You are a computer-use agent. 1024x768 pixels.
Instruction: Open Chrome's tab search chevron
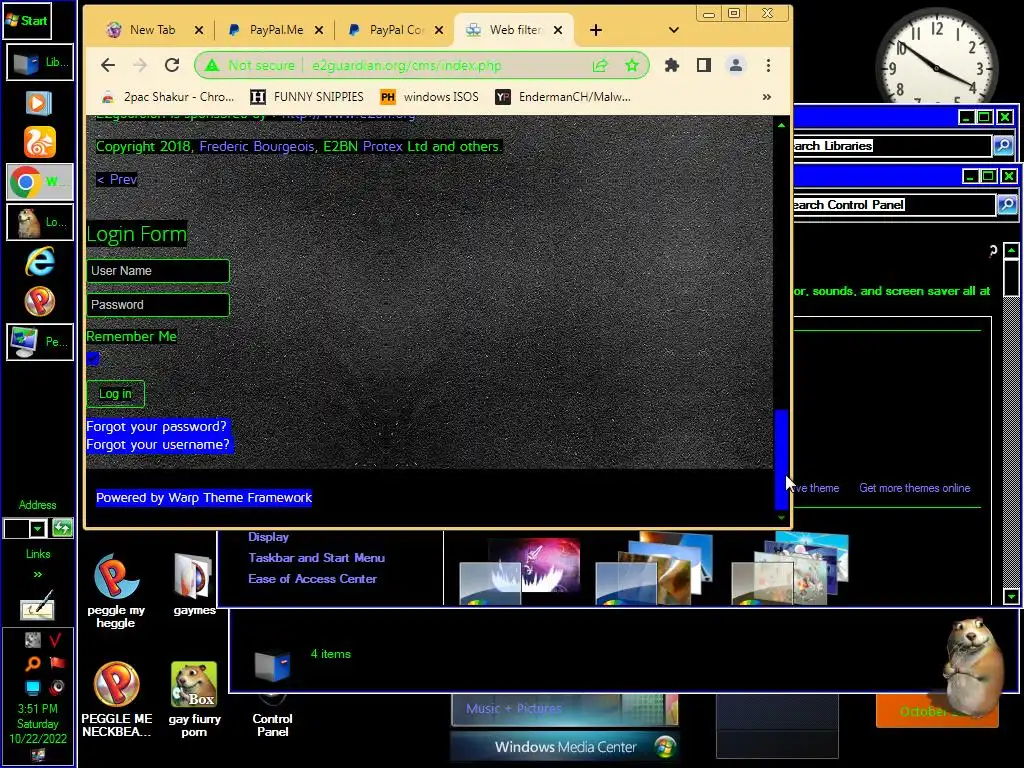click(674, 30)
